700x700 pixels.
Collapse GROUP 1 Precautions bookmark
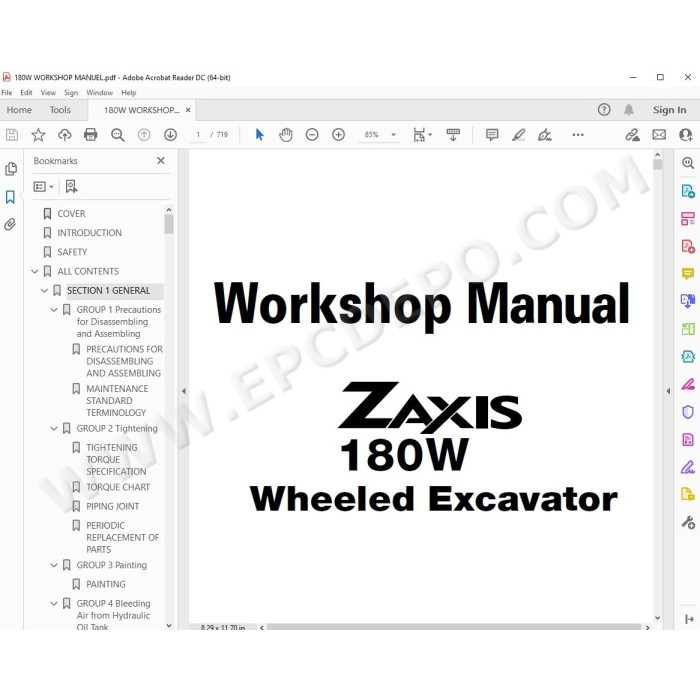pyautogui.click(x=54, y=310)
